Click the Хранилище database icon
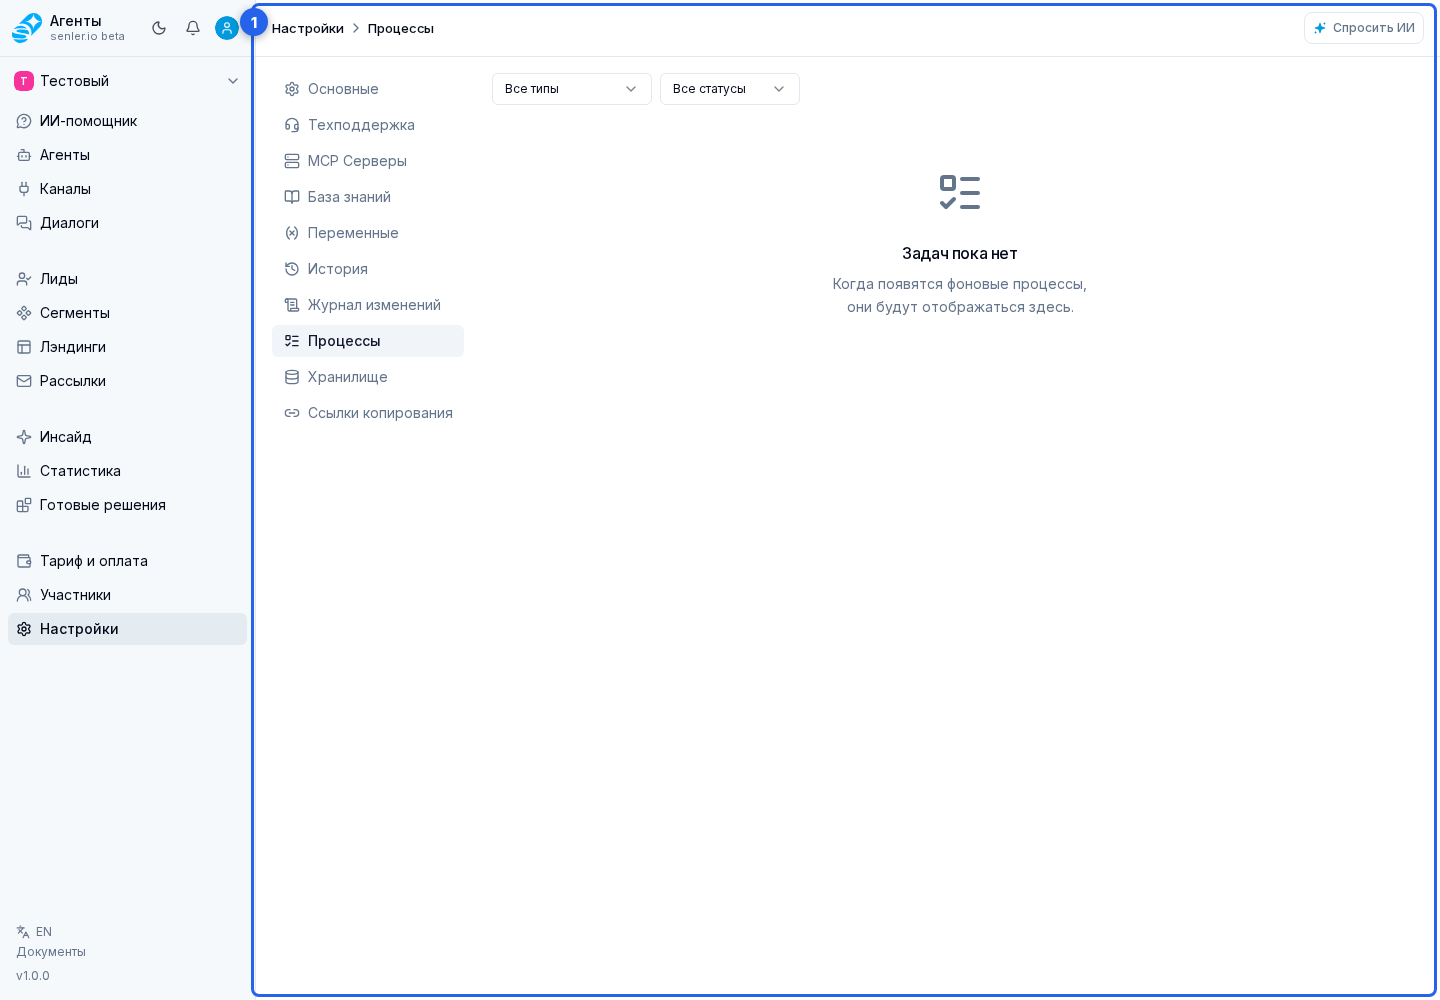Screen dimensions: 1440x1000 292,377
